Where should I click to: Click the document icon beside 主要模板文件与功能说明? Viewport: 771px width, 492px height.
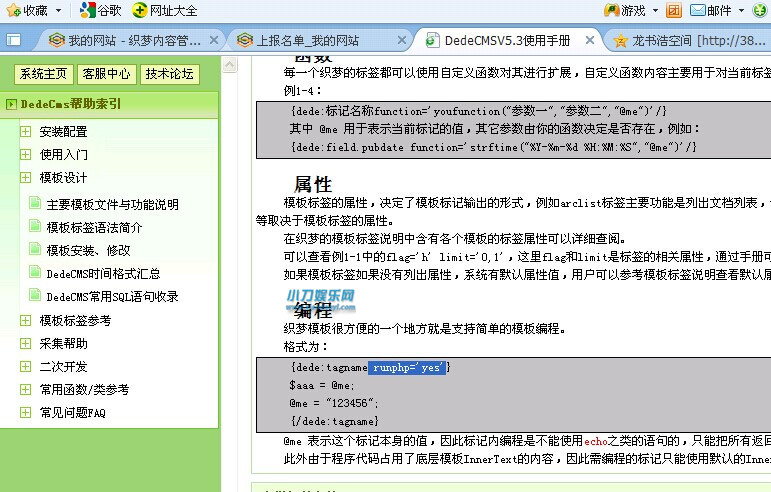(34, 203)
